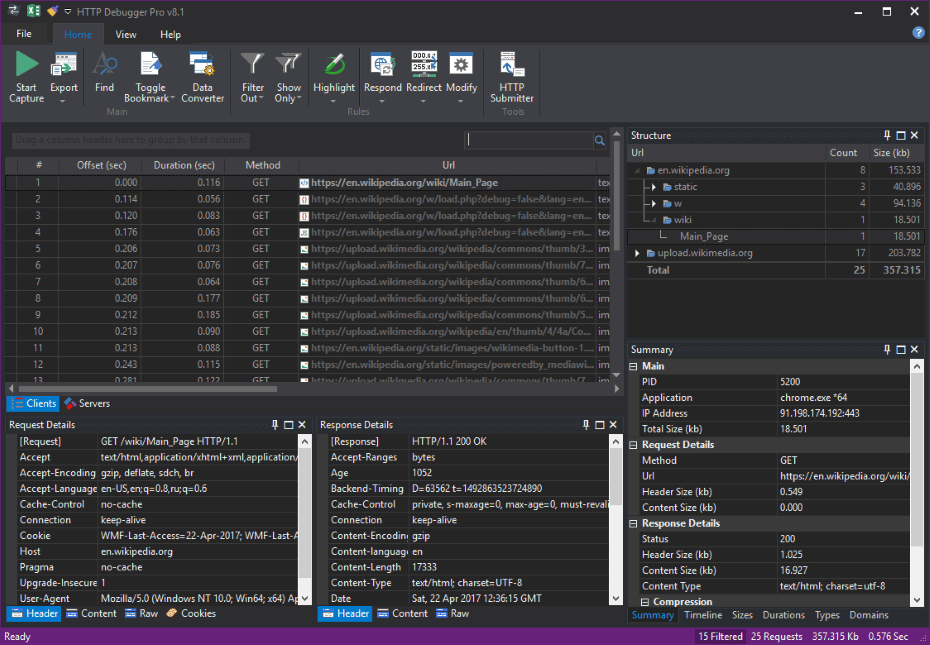Show Raw tab in Request Details

pos(142,614)
